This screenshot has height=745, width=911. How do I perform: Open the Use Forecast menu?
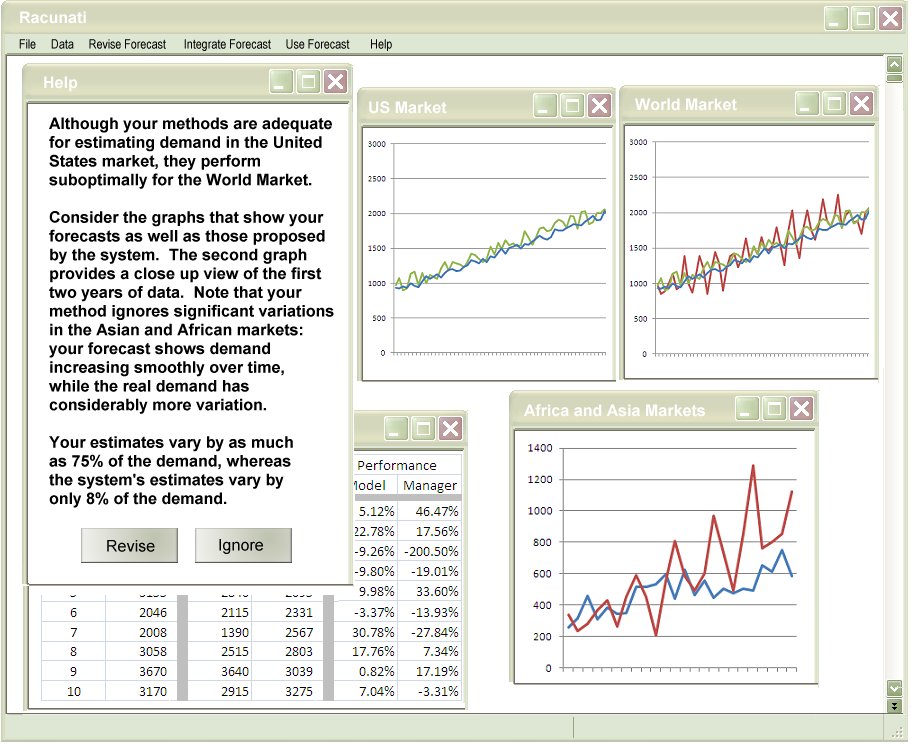(x=317, y=44)
